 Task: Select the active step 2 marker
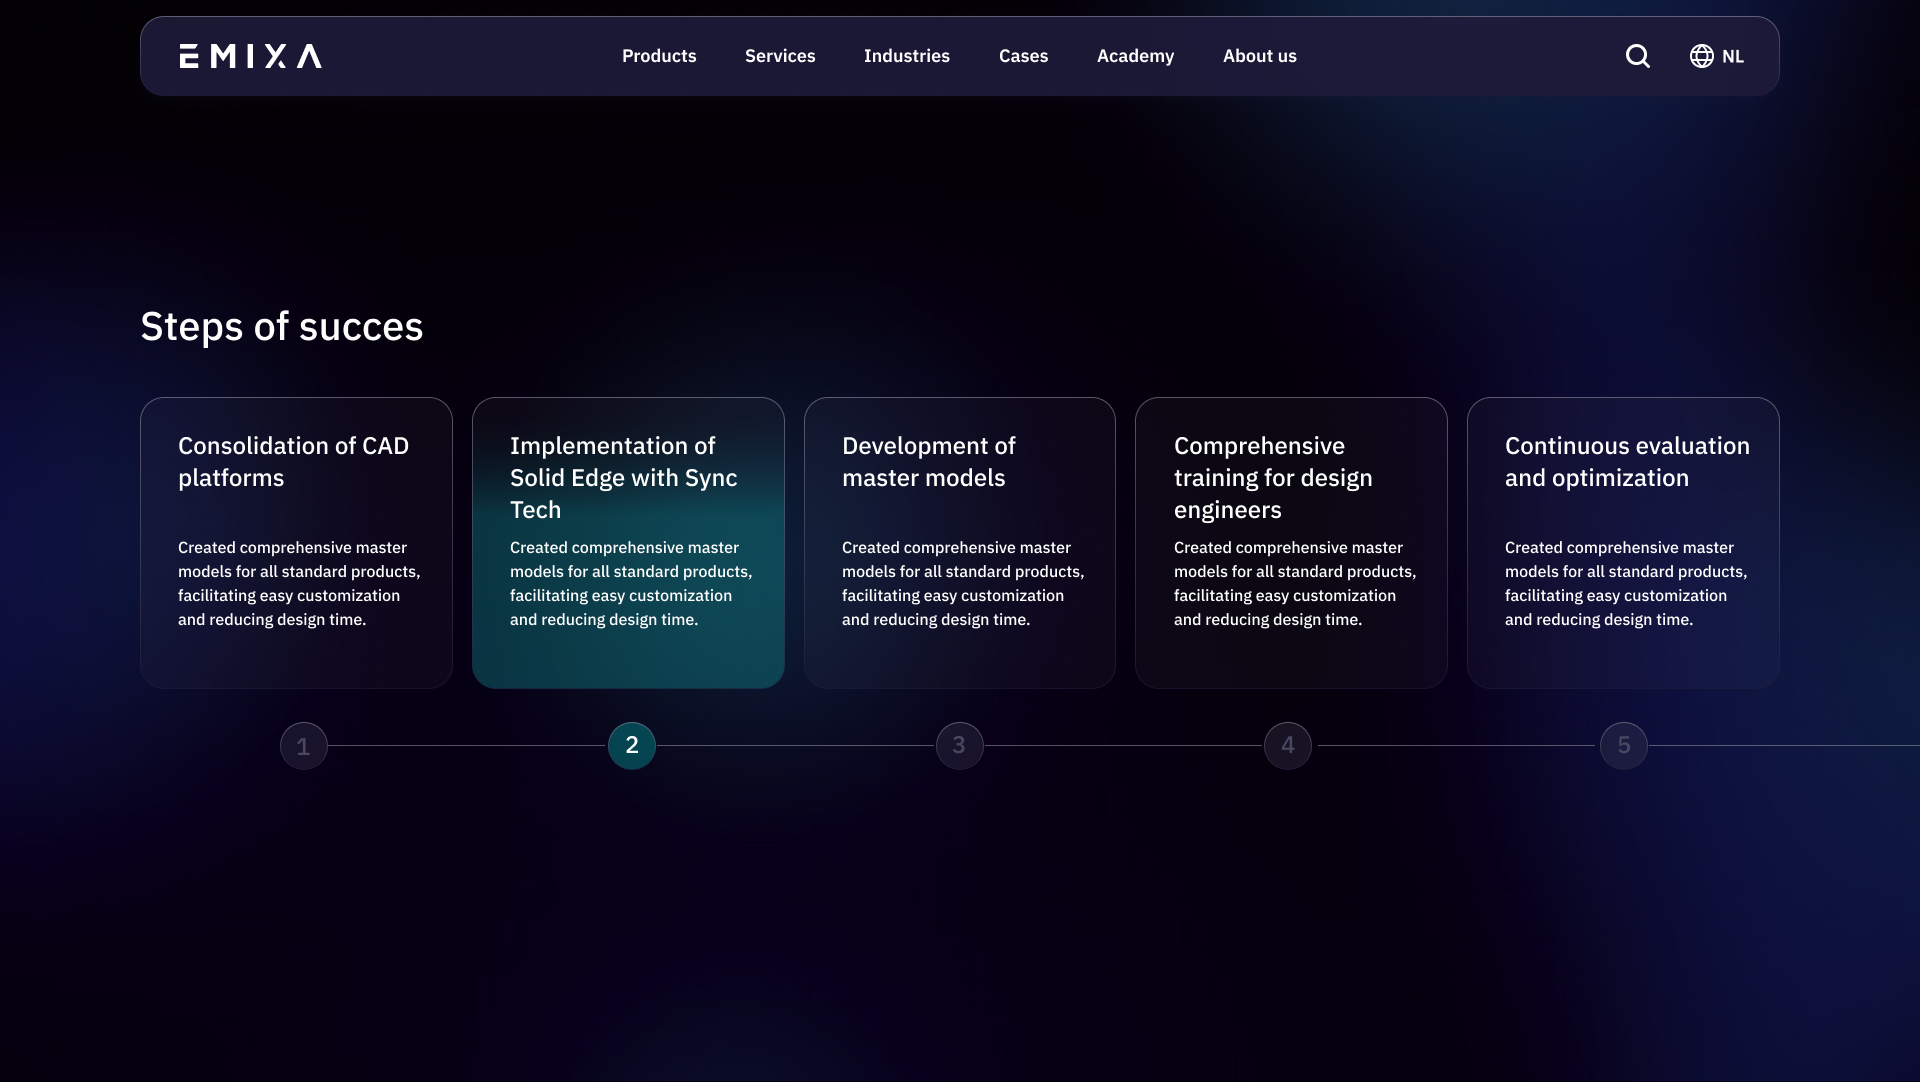[x=632, y=746]
